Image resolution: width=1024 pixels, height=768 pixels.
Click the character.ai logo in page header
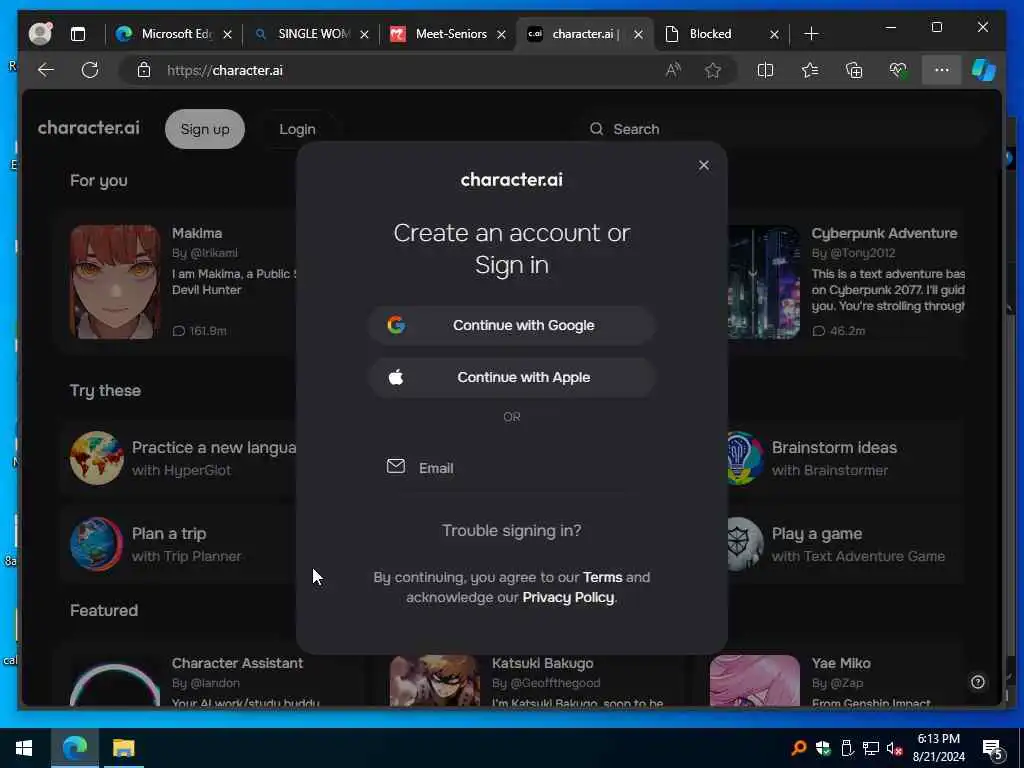point(89,127)
